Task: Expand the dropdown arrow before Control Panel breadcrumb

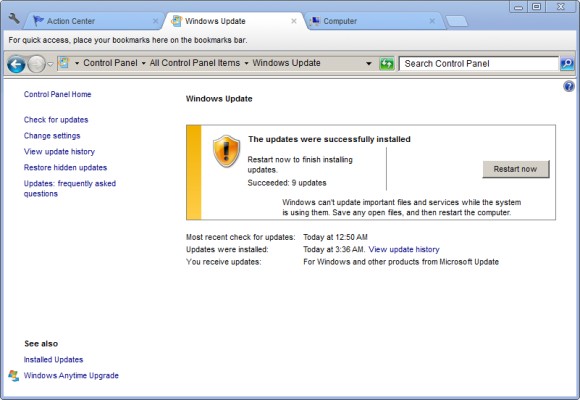Action: pyautogui.click(x=77, y=63)
